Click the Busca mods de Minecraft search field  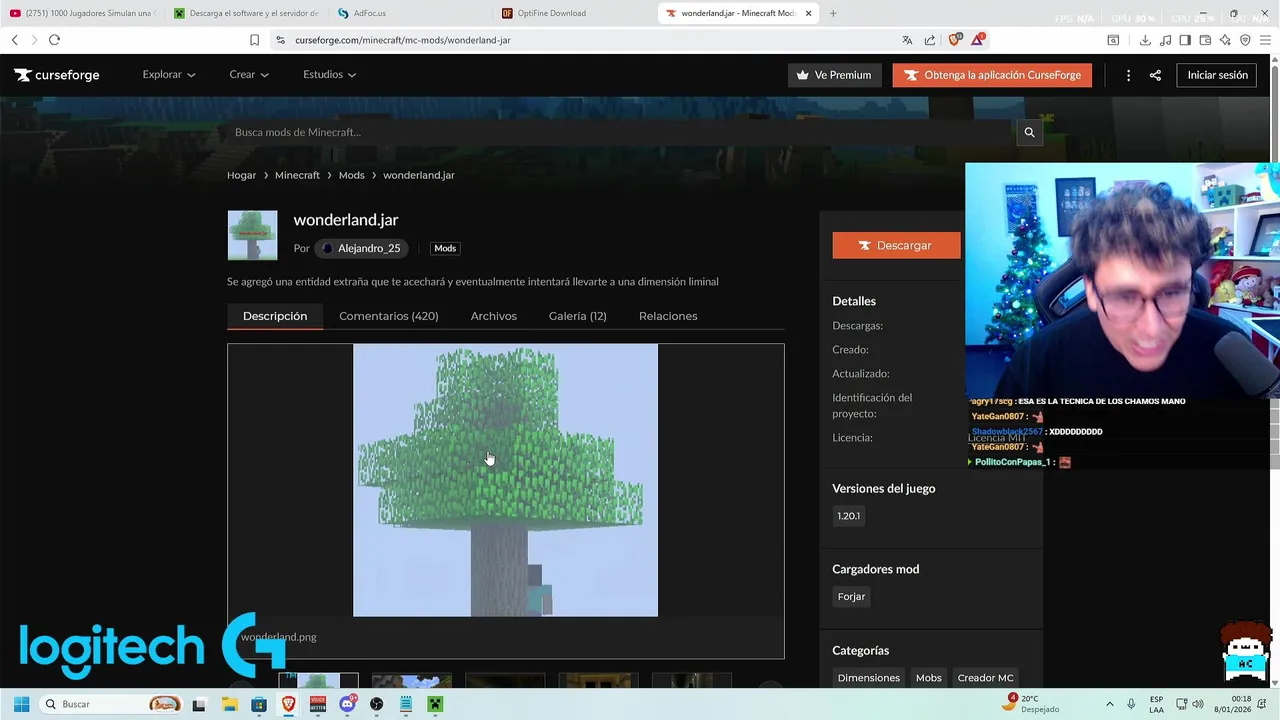(620, 132)
